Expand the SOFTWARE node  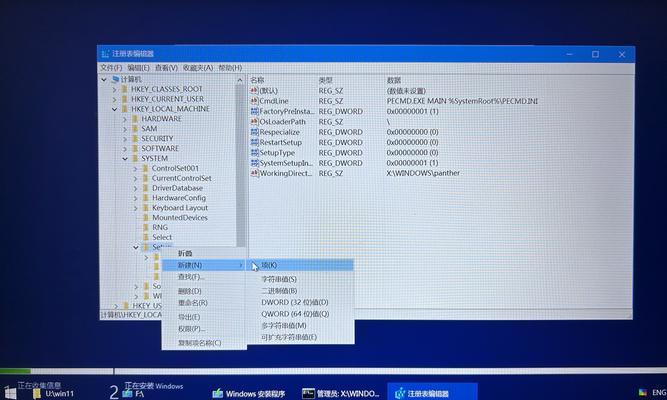click(125, 149)
